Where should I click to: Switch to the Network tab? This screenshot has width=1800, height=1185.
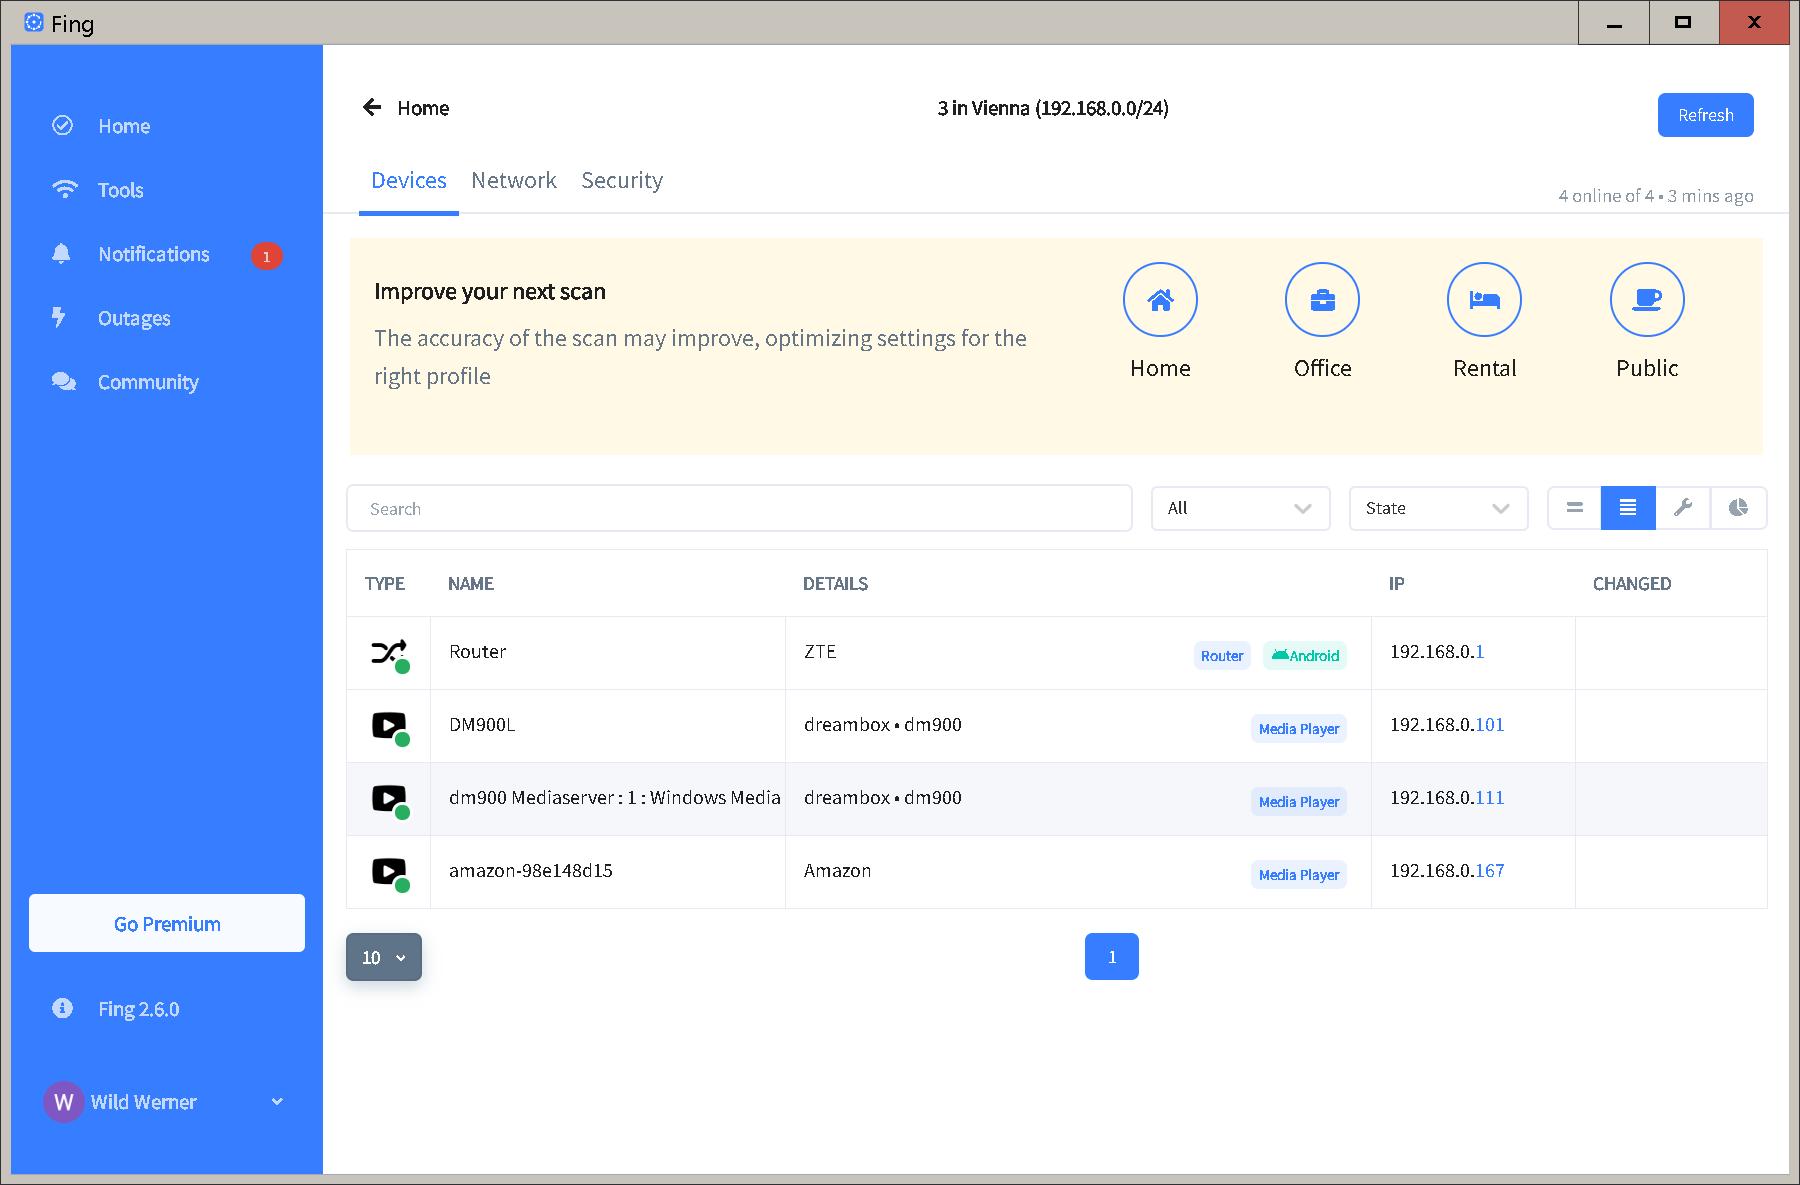click(x=514, y=181)
